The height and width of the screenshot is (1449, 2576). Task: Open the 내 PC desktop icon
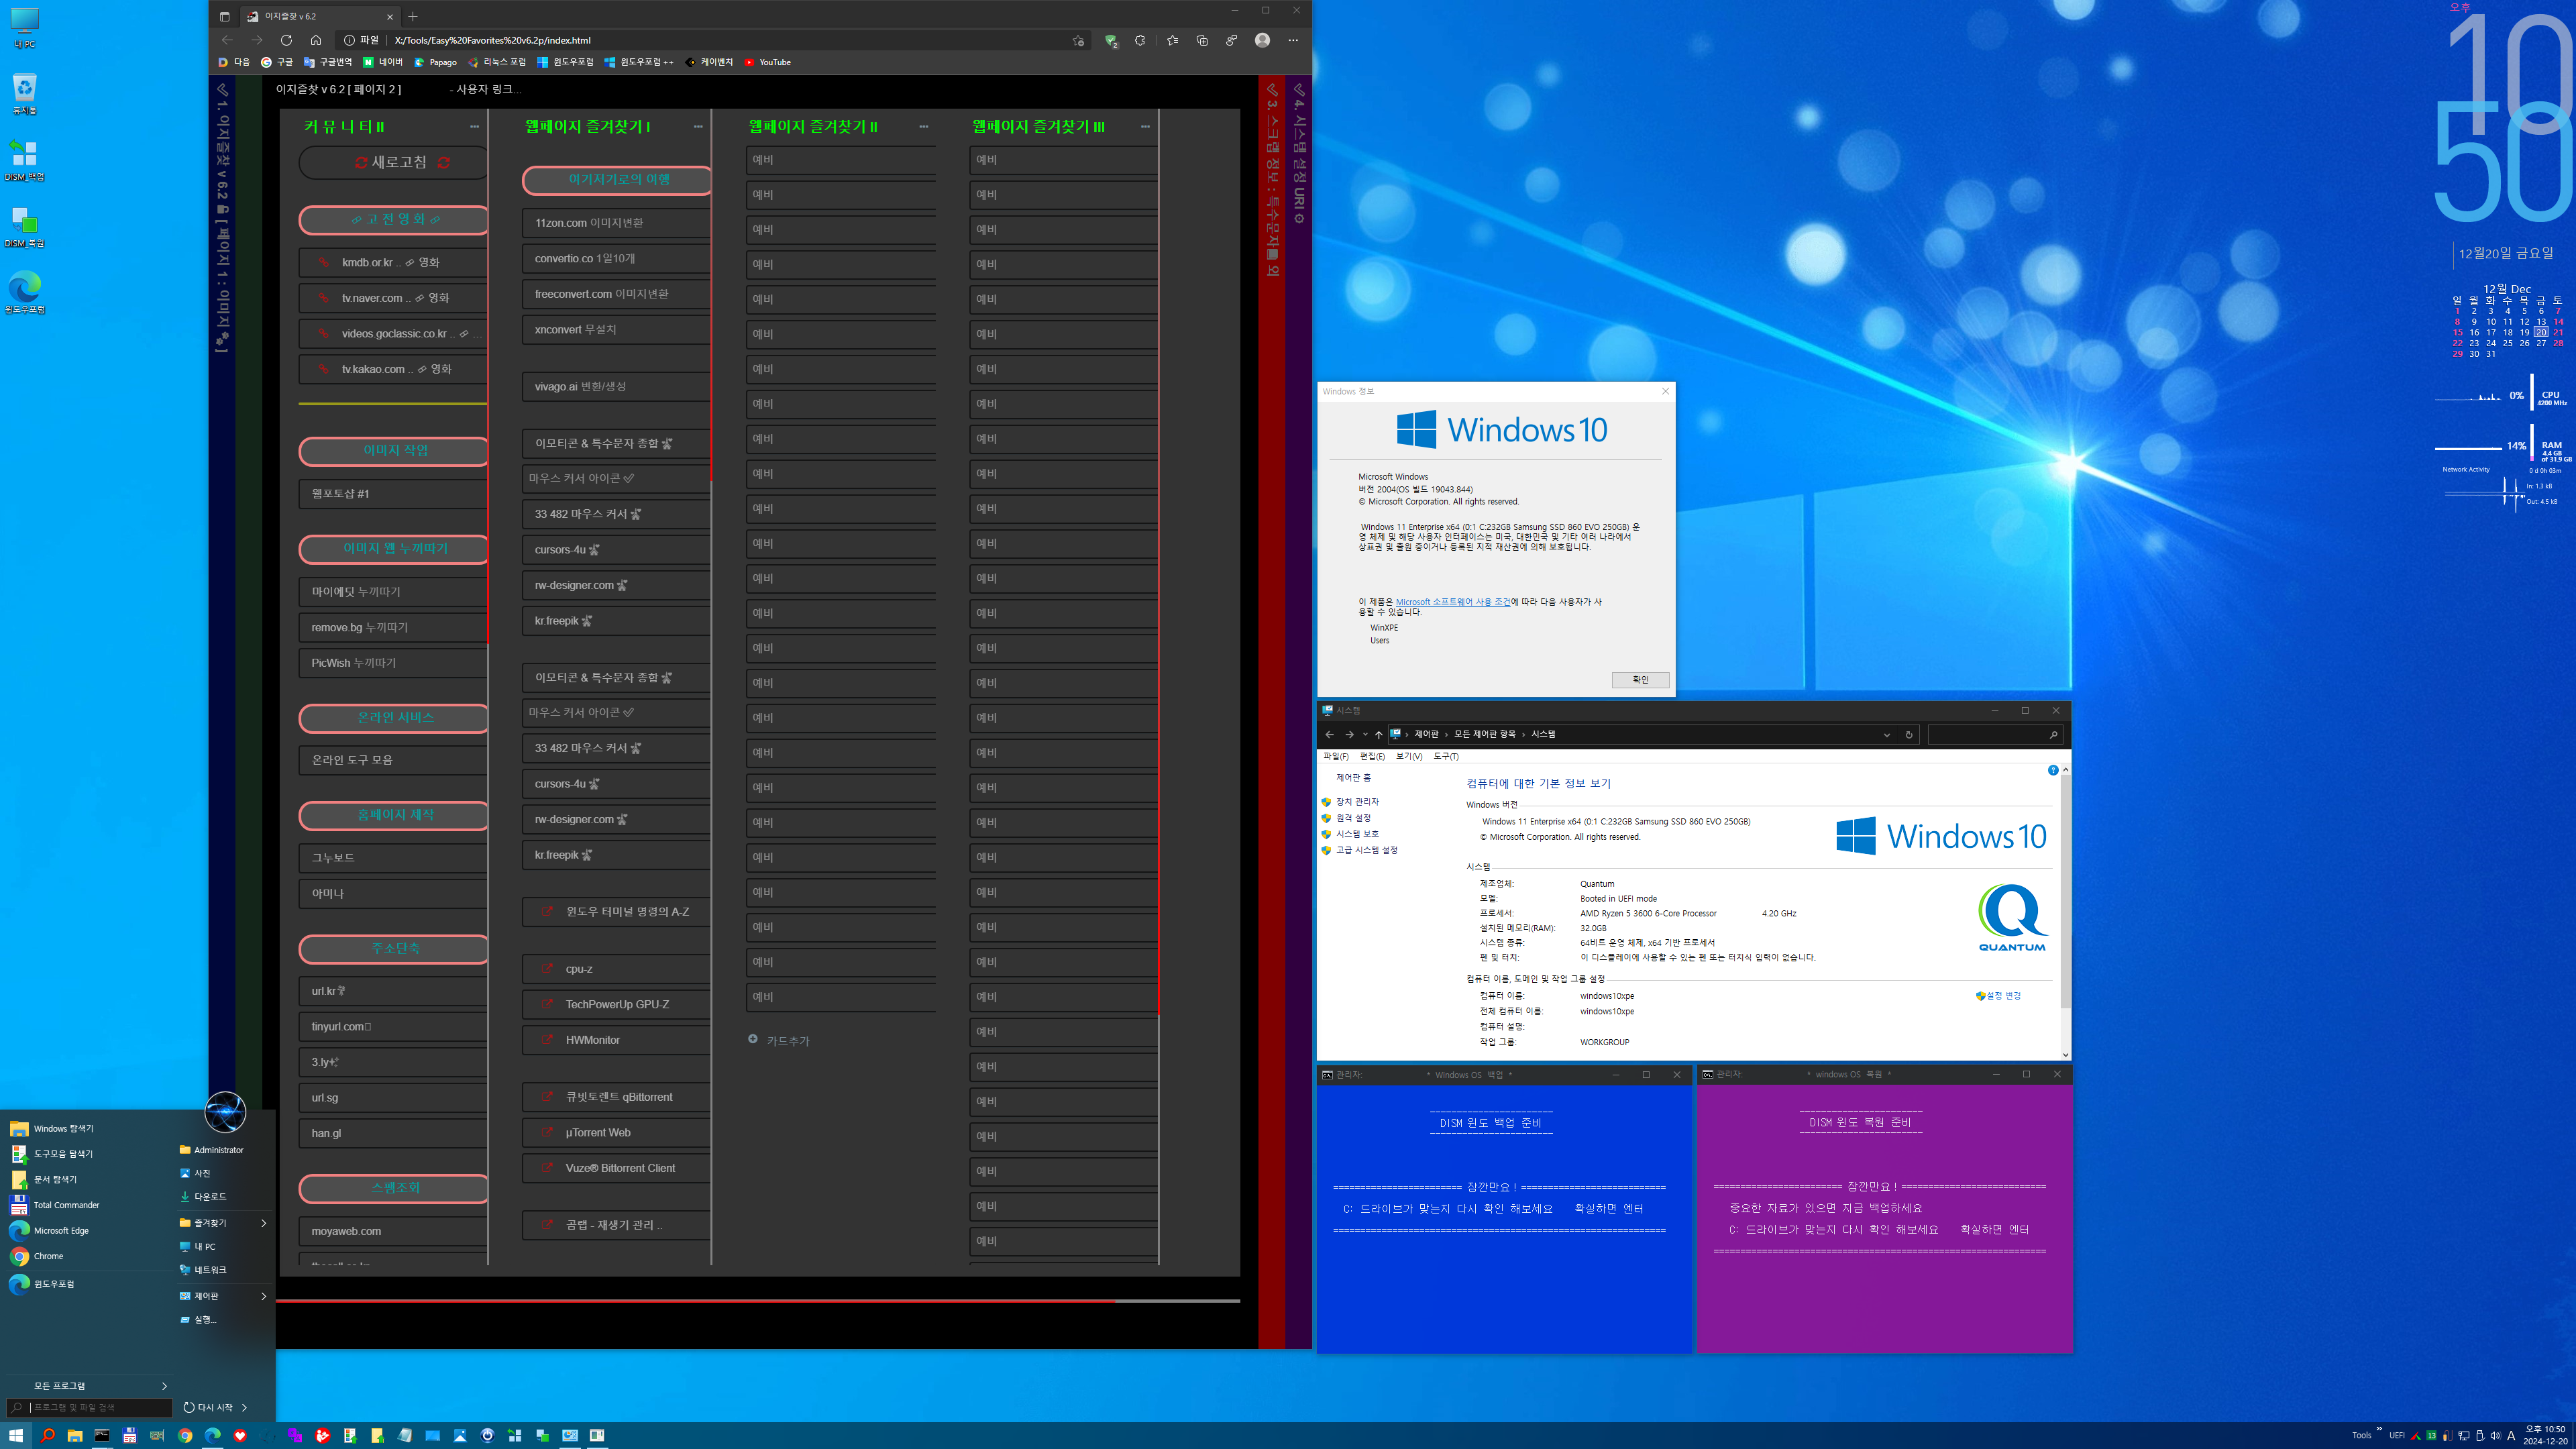point(24,28)
